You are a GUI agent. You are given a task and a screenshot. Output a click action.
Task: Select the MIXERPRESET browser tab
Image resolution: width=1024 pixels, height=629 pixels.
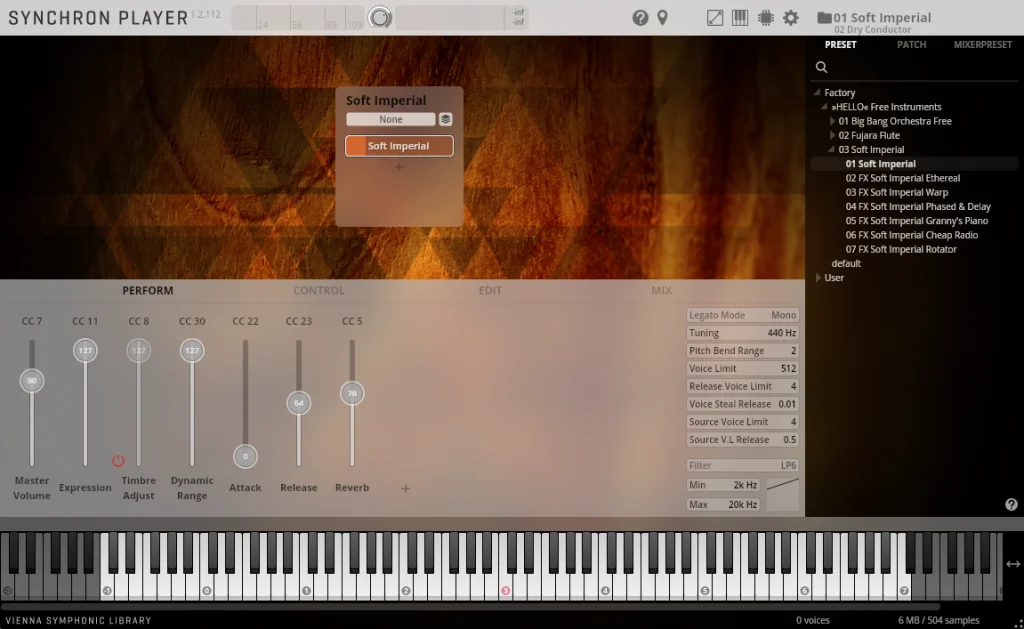pos(982,44)
